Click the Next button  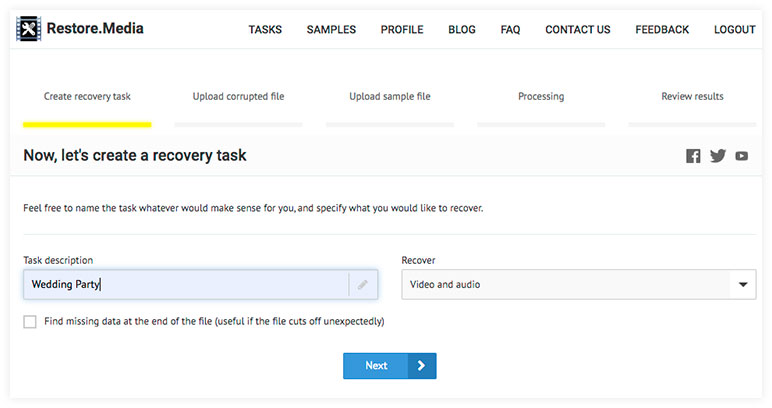click(x=389, y=366)
